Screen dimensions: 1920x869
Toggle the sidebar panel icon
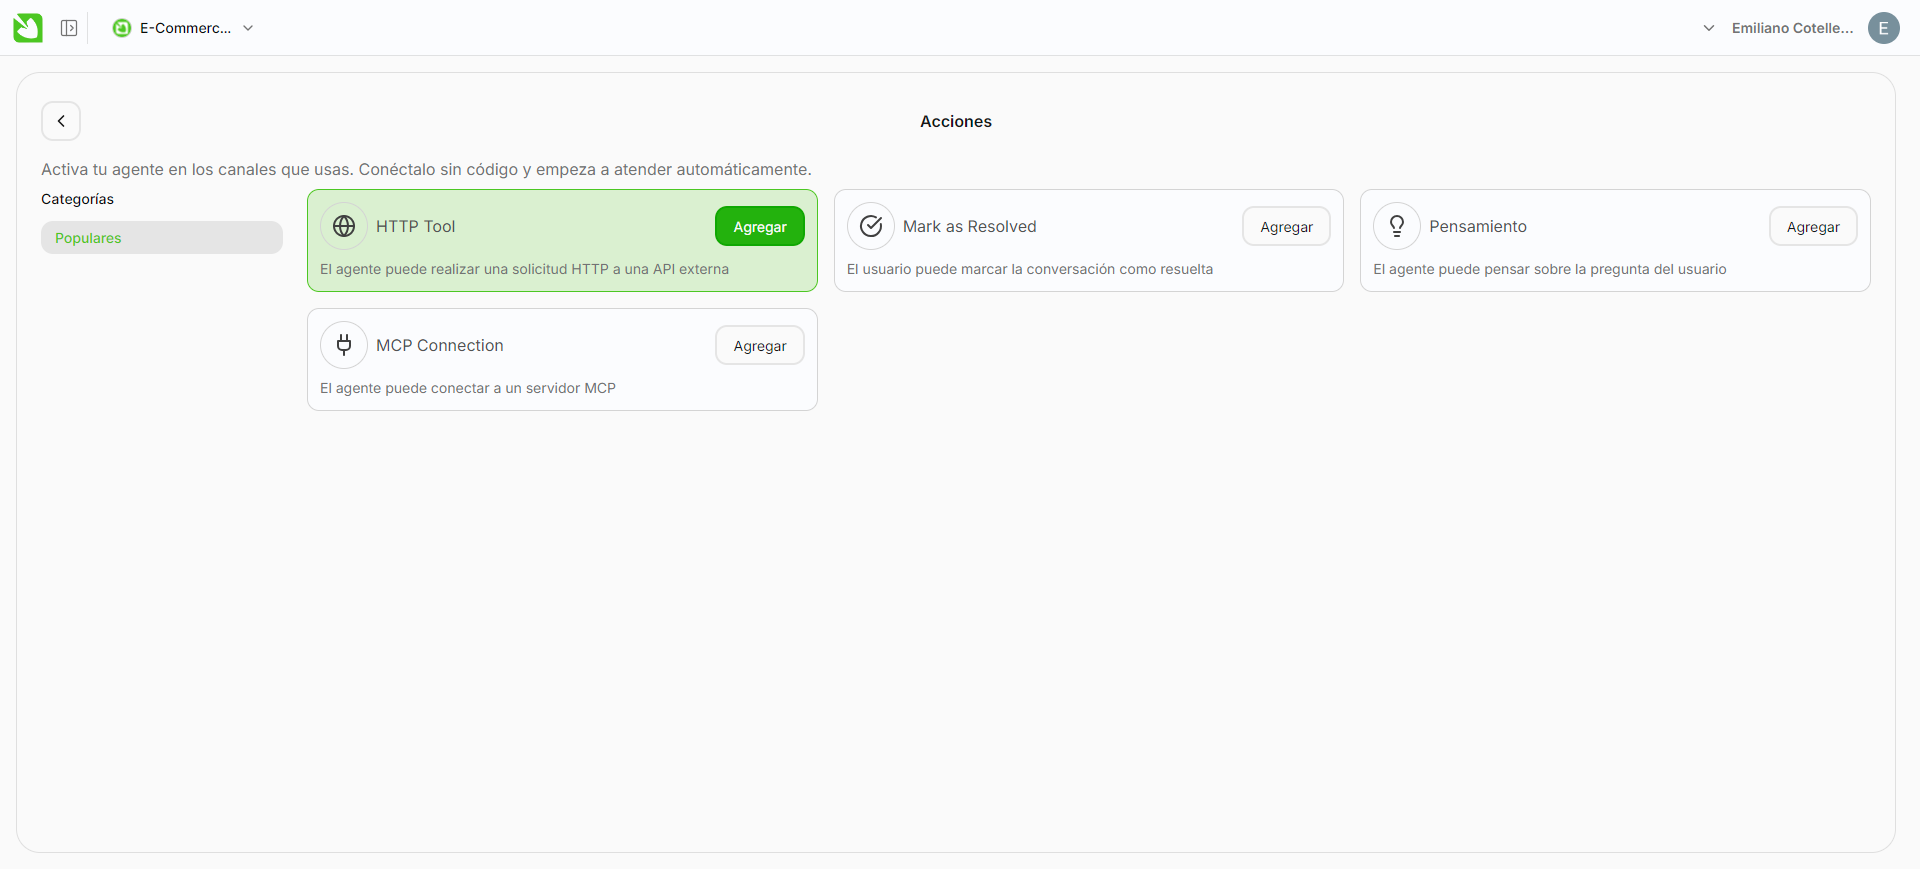(x=69, y=28)
